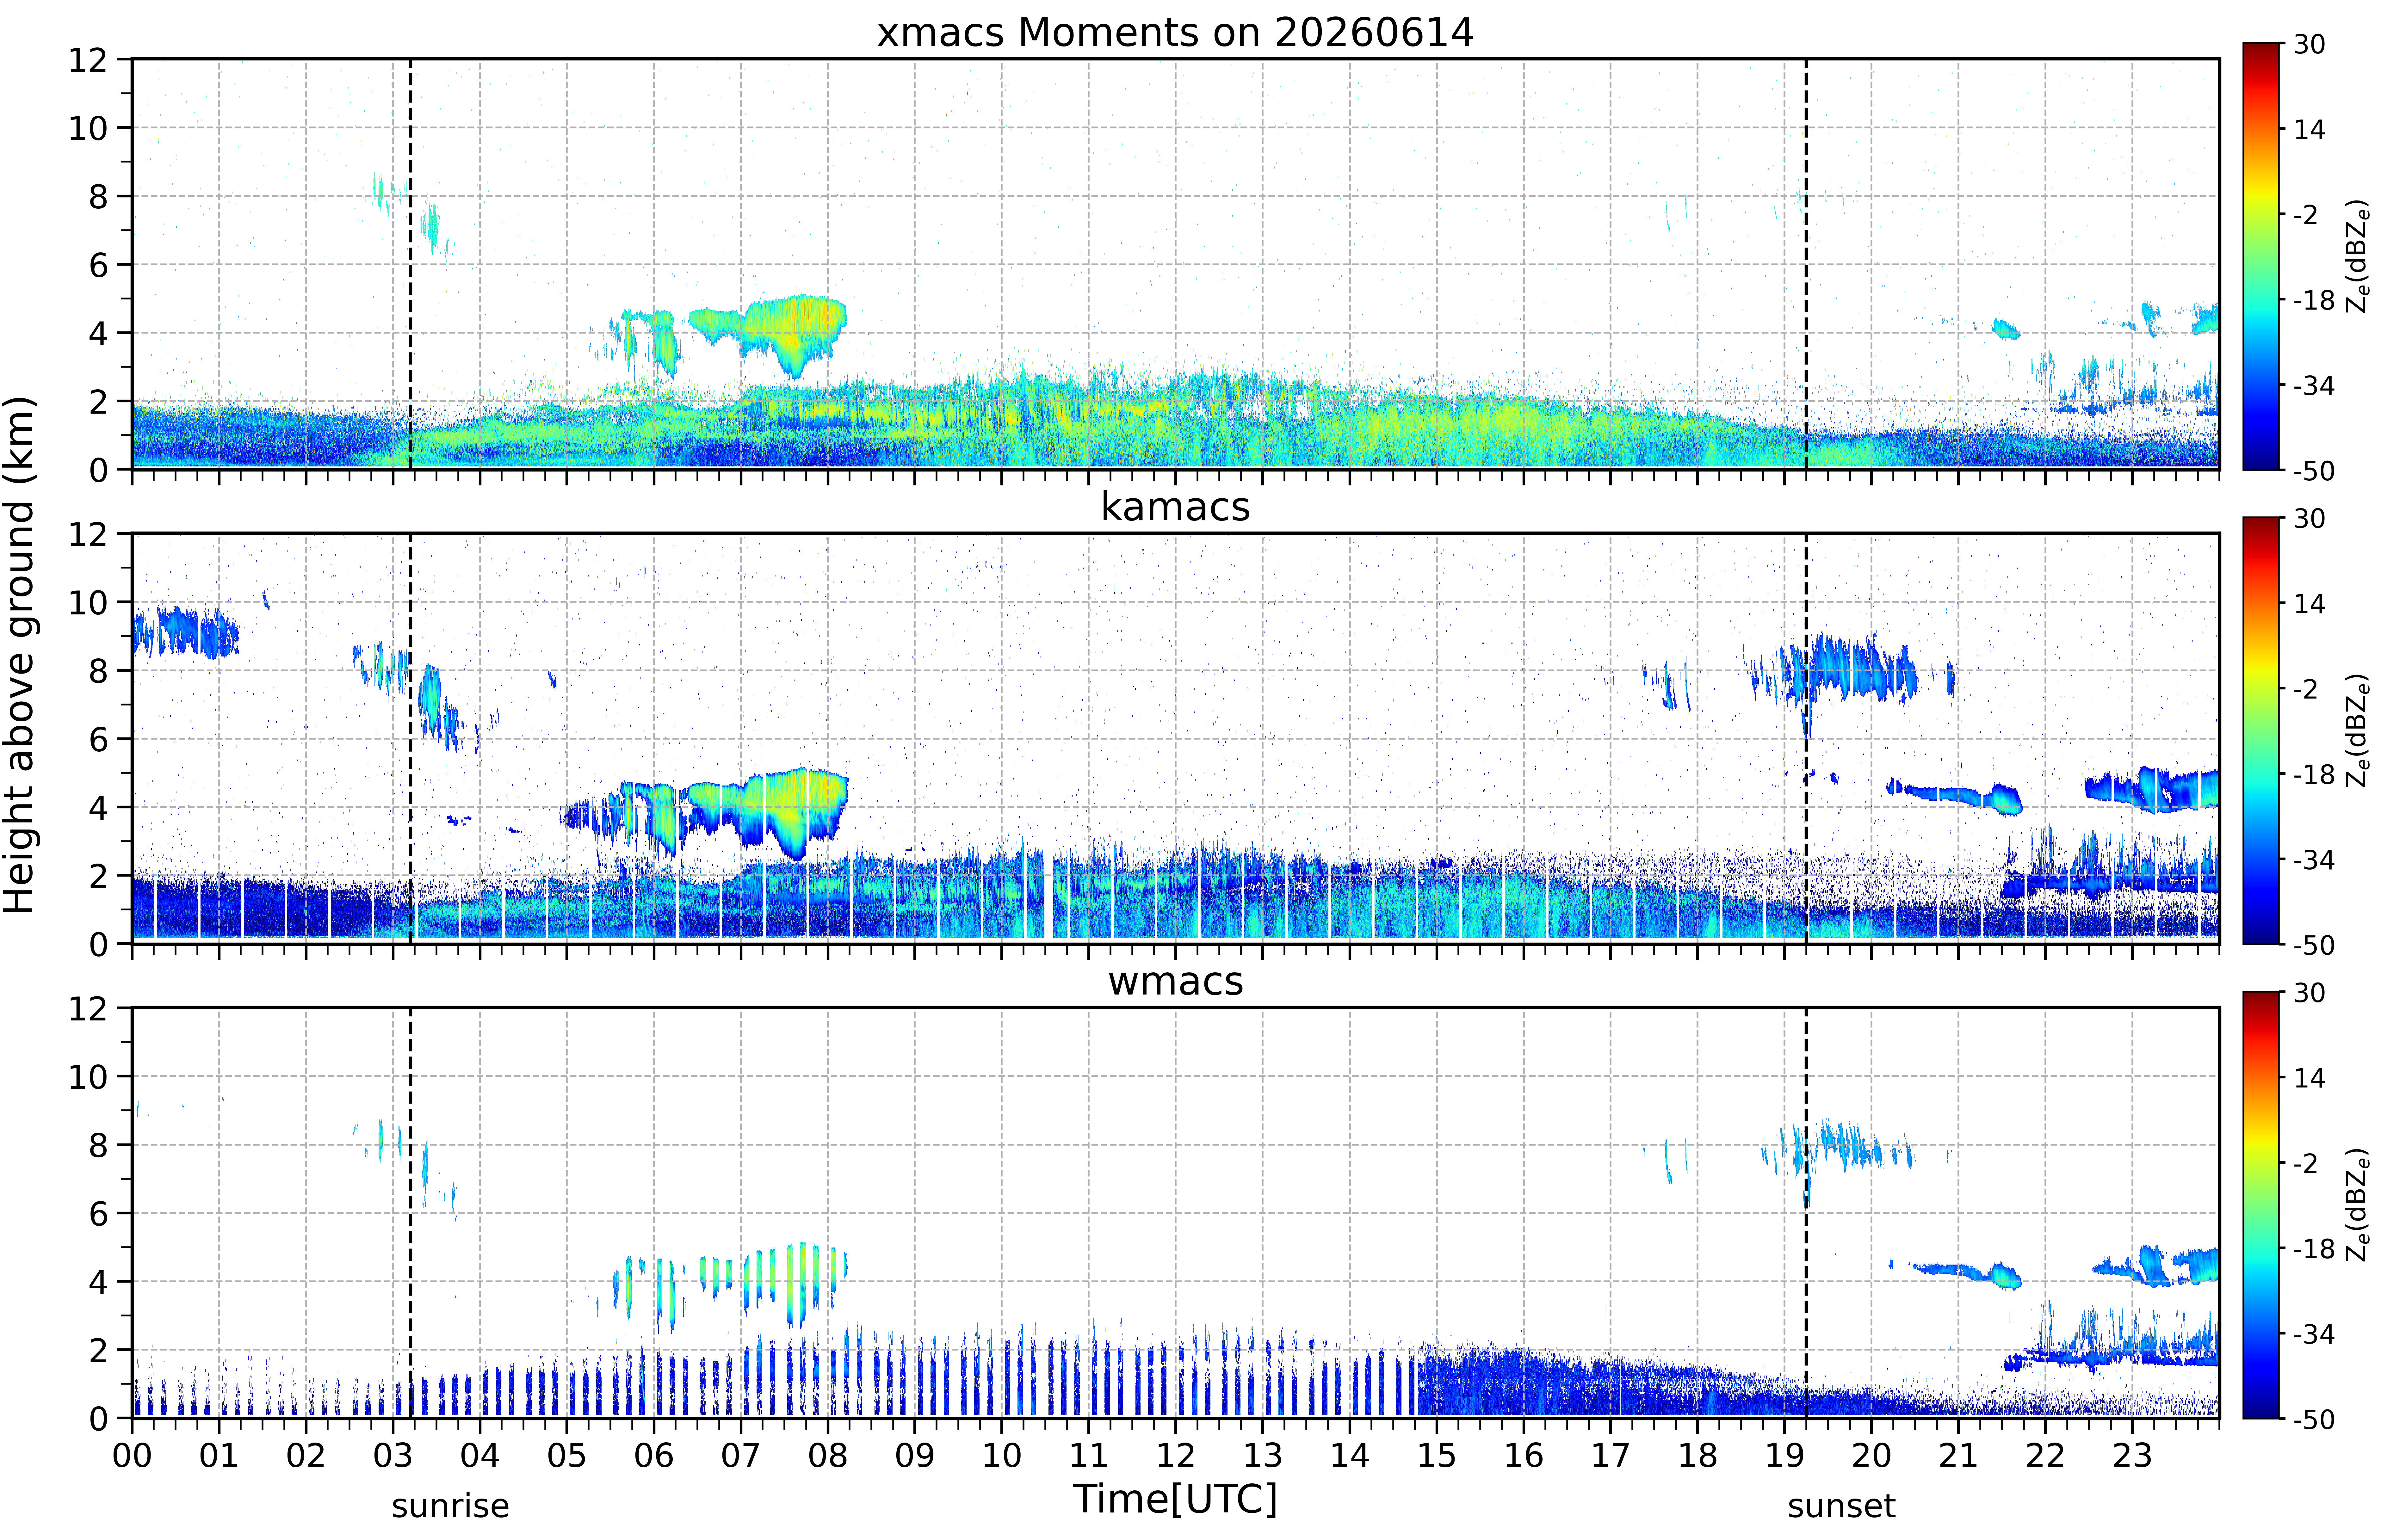Screen dimensions: 2387x1540
Task: Click the "2" height tick of kamacs panel
Action: (98, 876)
